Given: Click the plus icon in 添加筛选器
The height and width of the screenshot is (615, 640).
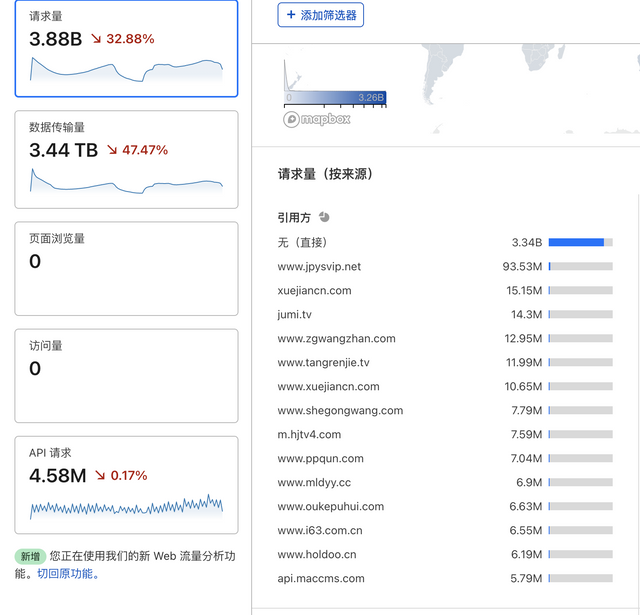Looking at the screenshot, I should (x=291, y=15).
